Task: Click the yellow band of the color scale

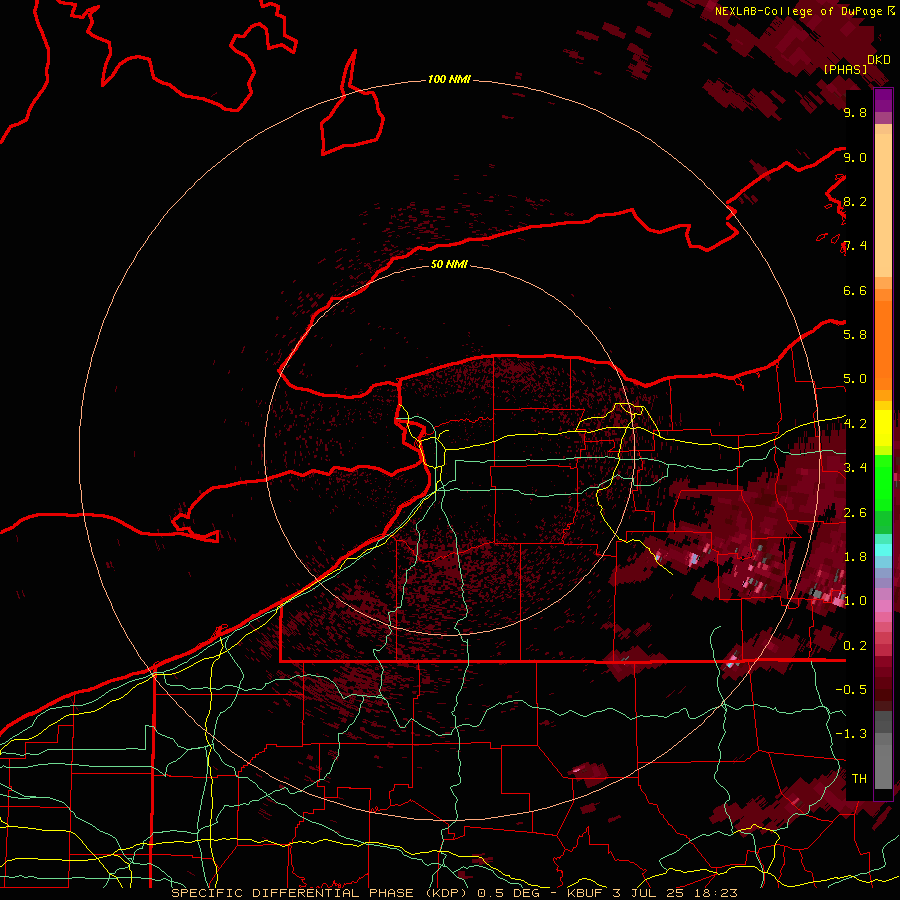Action: (883, 428)
